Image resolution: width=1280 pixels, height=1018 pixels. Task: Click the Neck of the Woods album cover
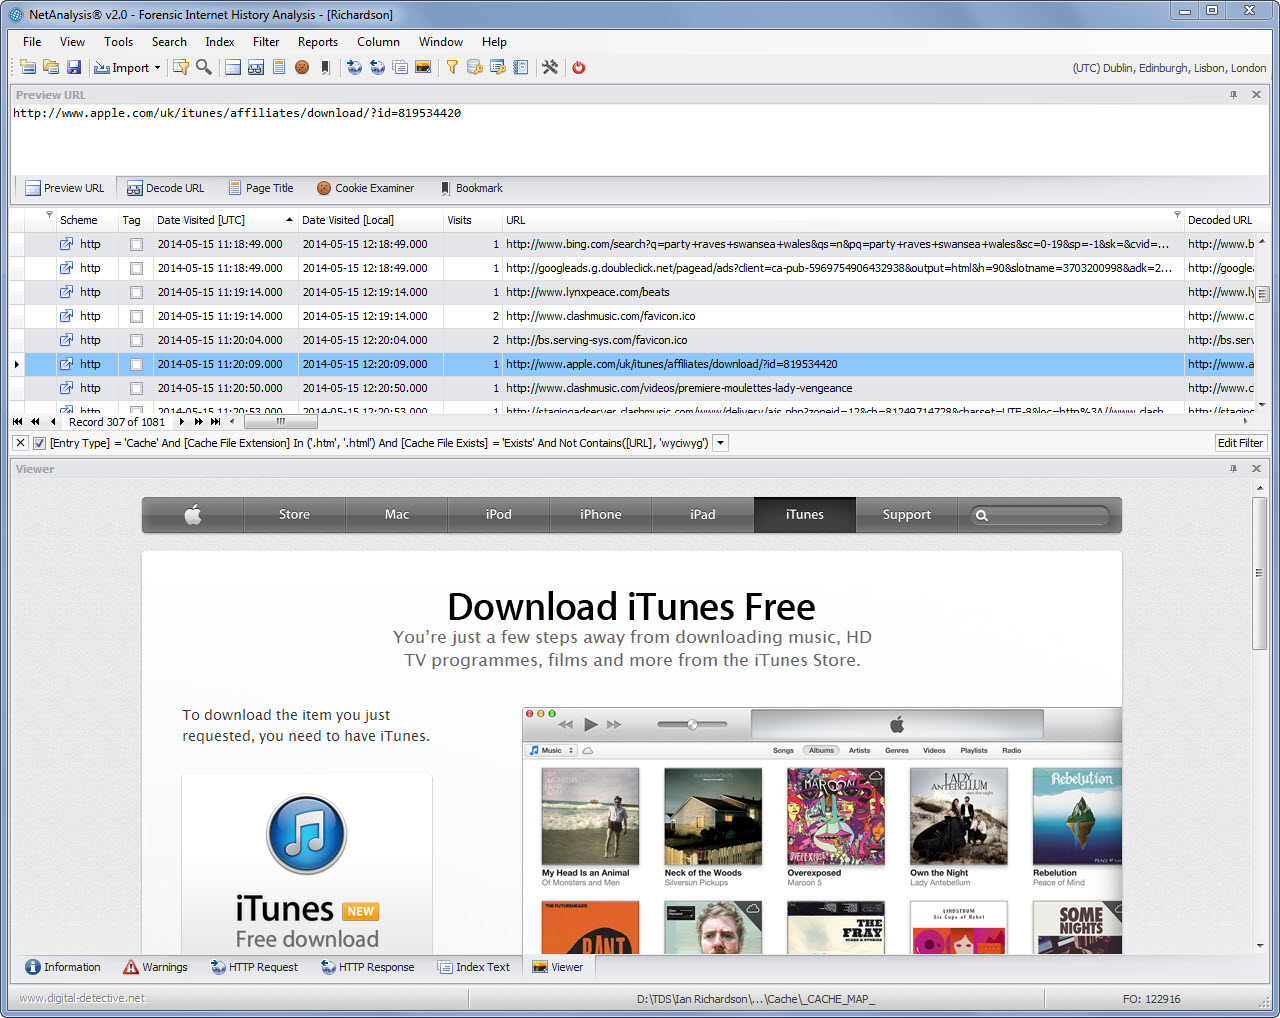point(713,816)
